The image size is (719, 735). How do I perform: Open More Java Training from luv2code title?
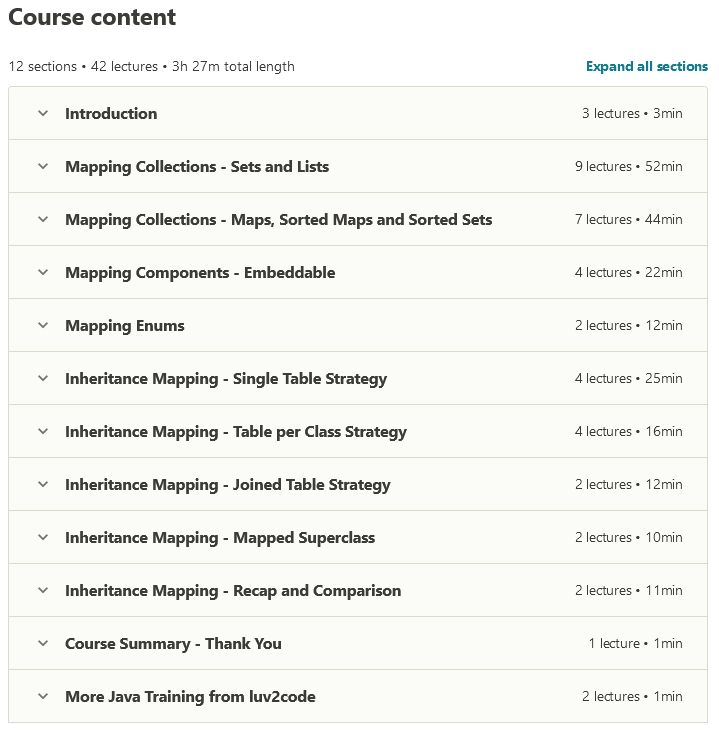[x=190, y=697]
